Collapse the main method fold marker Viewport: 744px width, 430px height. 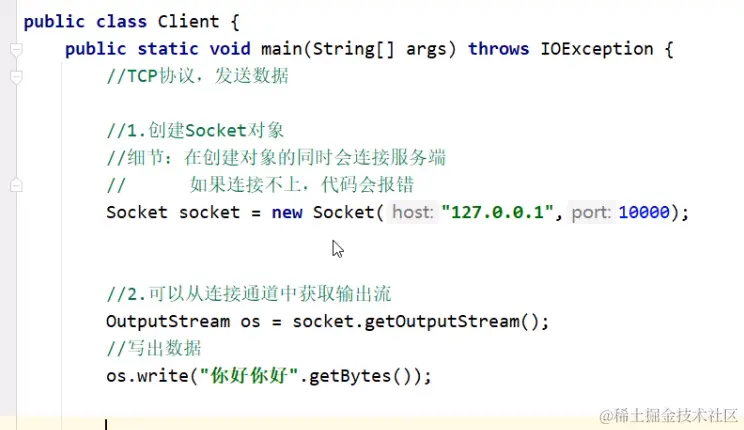point(16,49)
